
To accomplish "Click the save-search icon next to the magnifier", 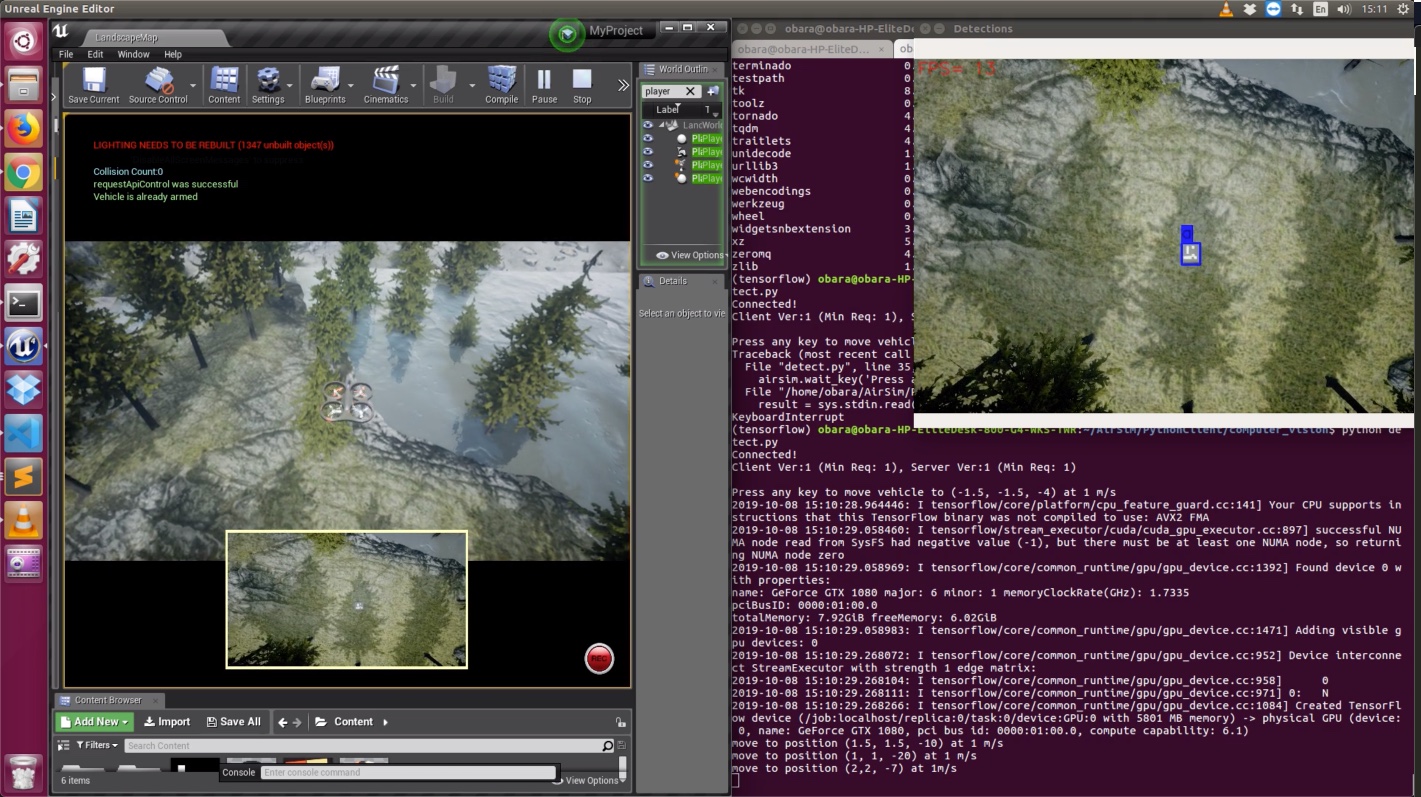I will click(x=622, y=746).
